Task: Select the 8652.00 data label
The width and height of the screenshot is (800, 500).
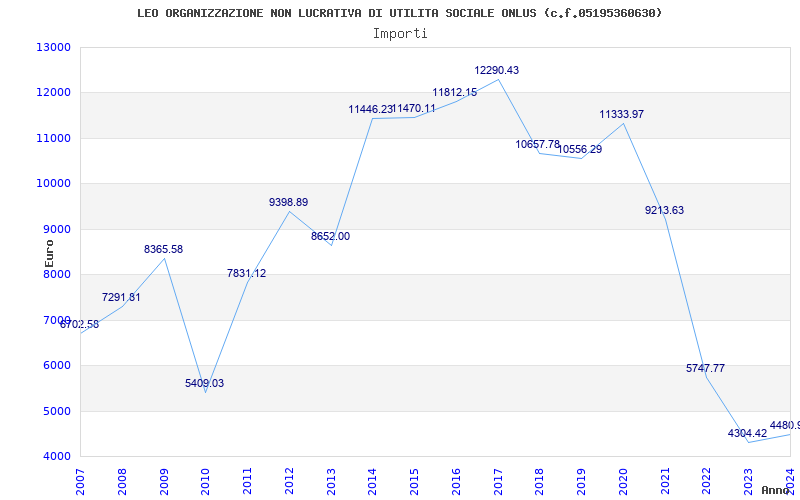Action: (x=331, y=237)
